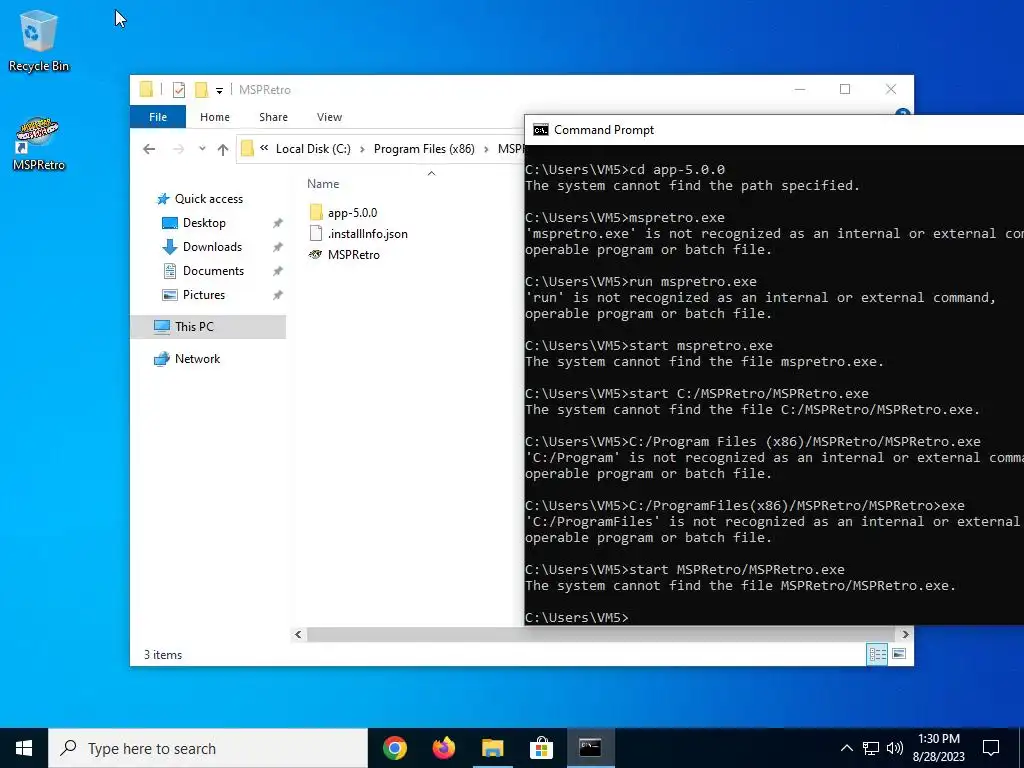Open Customize Quick Access Toolbar dropdown

point(219,90)
